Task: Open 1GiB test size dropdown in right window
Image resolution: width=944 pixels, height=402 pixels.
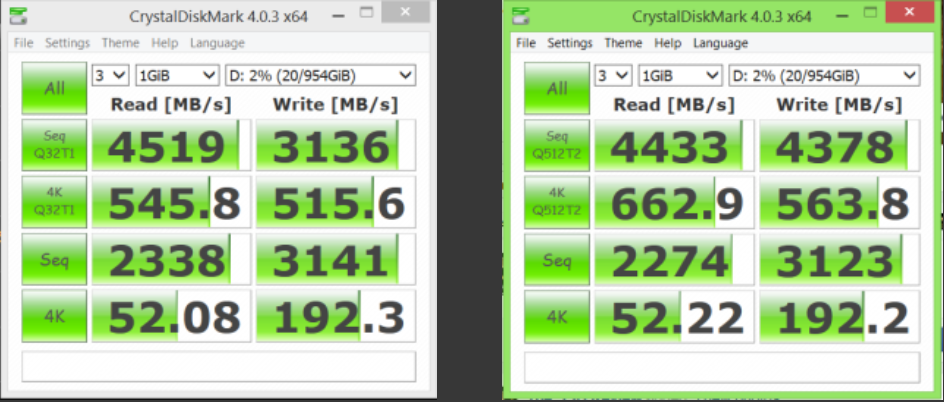Action: pos(680,75)
